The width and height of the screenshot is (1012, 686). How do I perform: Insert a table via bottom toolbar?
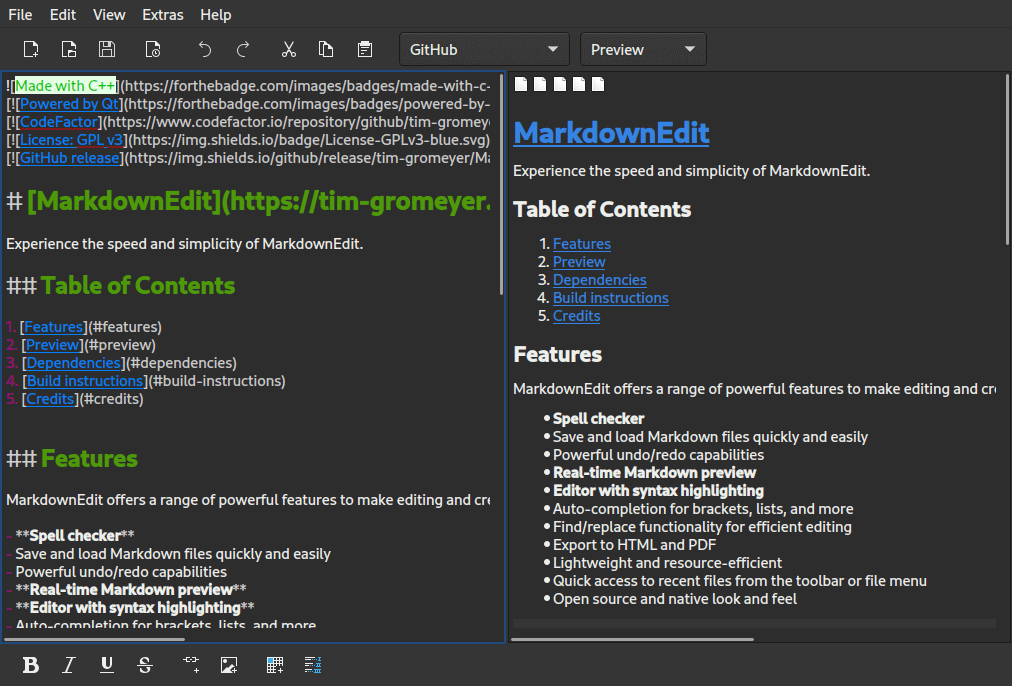[275, 665]
